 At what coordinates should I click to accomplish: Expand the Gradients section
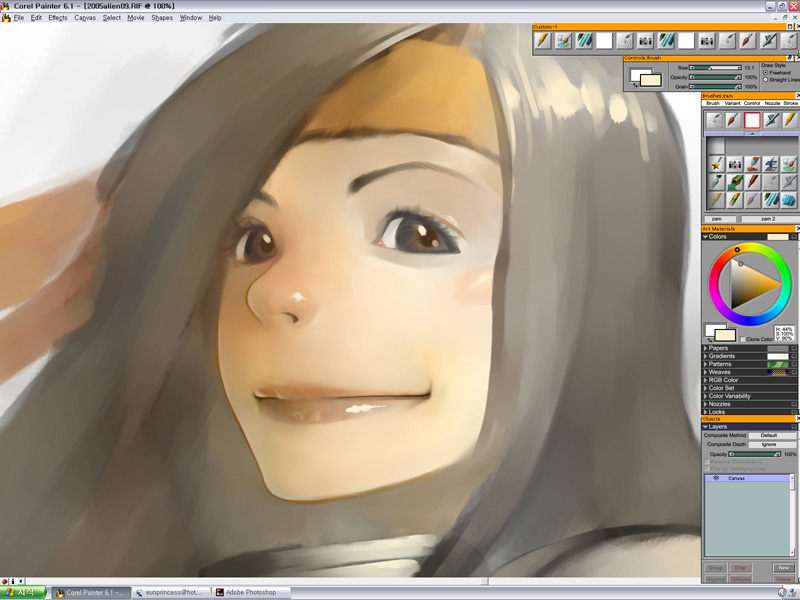706,356
